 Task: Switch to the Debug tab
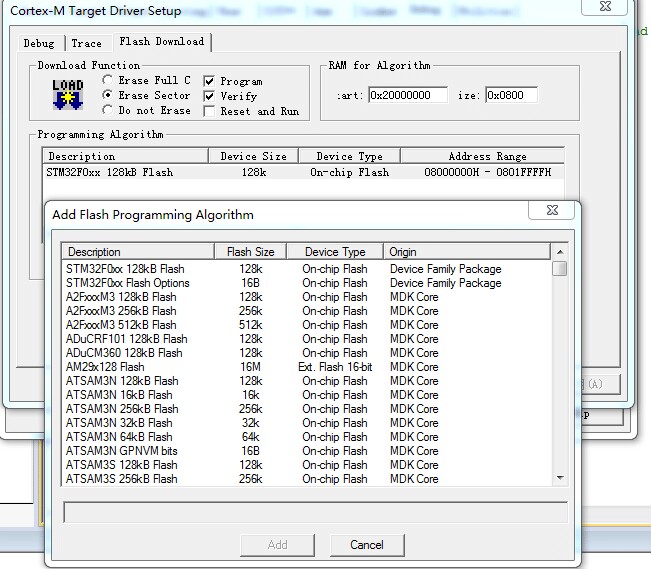pyautogui.click(x=40, y=43)
